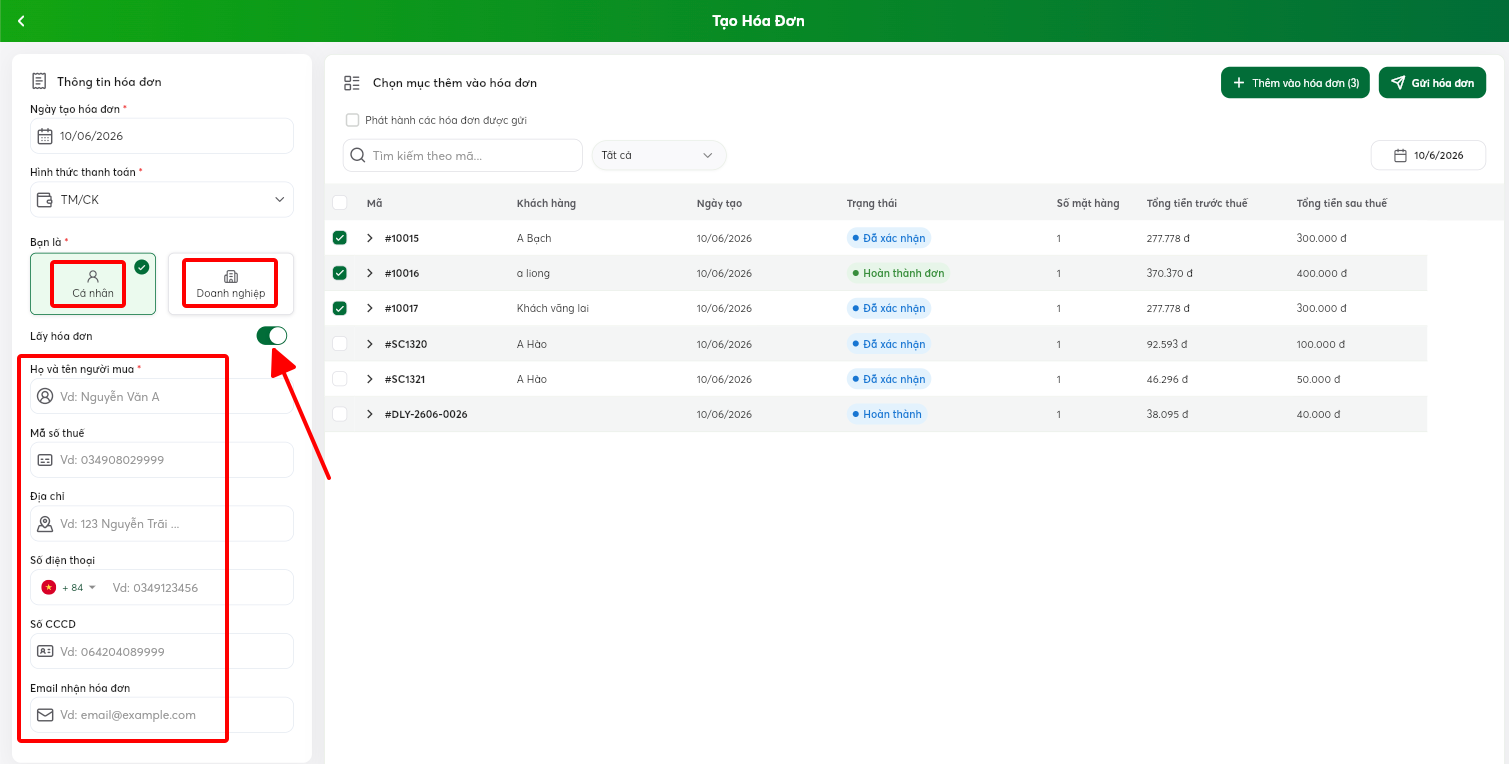
Task: Expand row #SC1320
Action: tap(370, 344)
